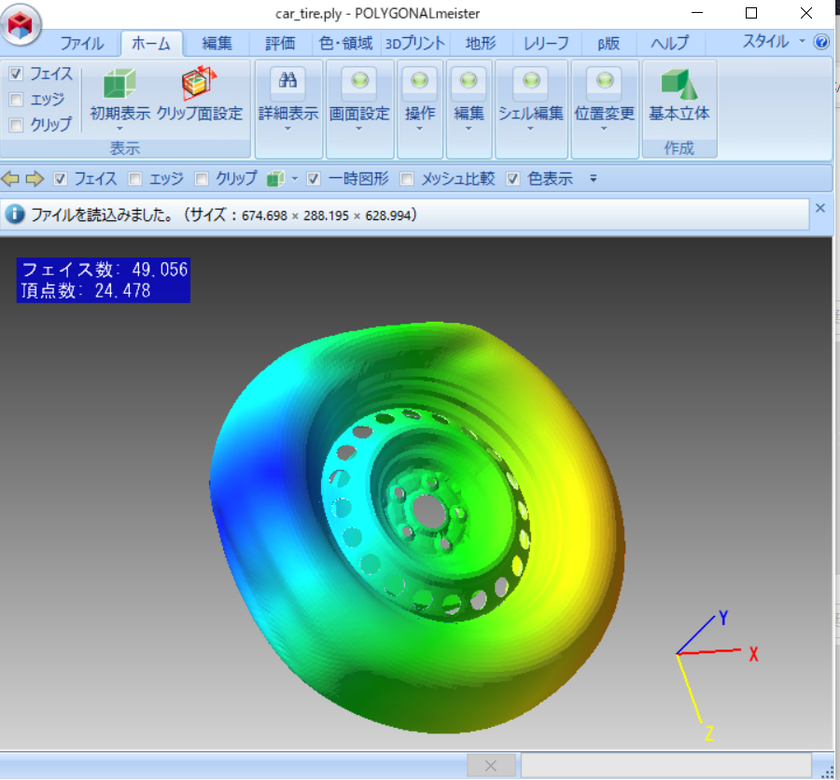Expand the スタイル style dropdown

coord(774,42)
